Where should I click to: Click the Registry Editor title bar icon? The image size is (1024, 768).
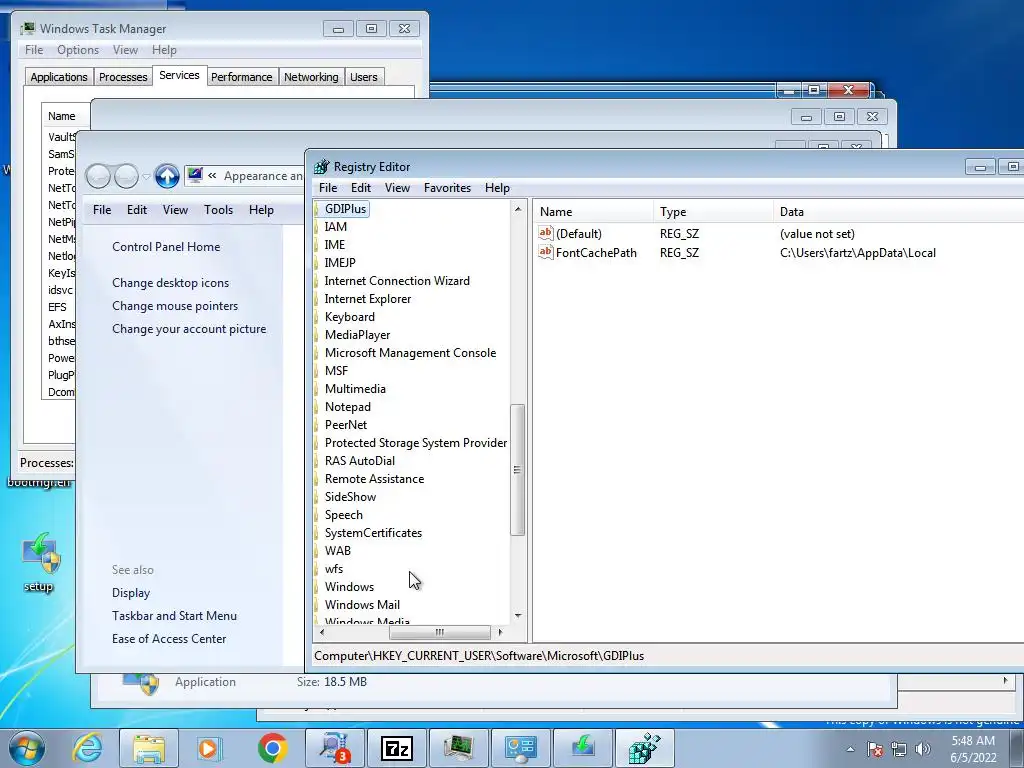pyautogui.click(x=321, y=167)
